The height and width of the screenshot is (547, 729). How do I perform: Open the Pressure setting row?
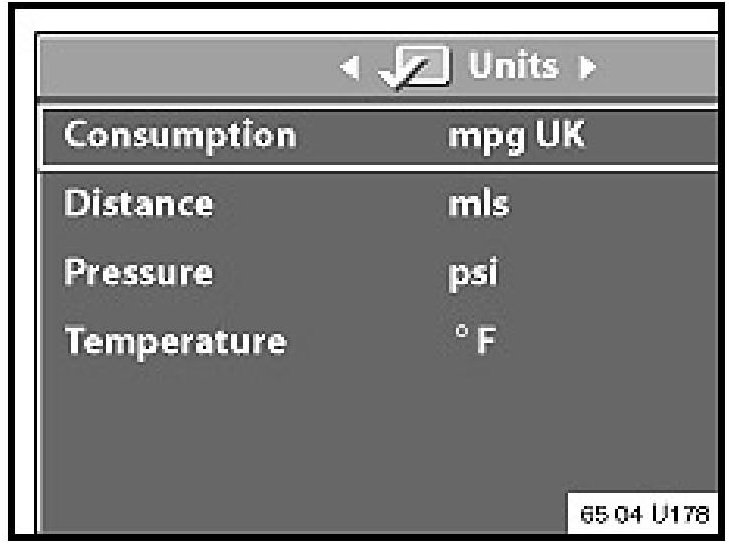click(x=380, y=272)
